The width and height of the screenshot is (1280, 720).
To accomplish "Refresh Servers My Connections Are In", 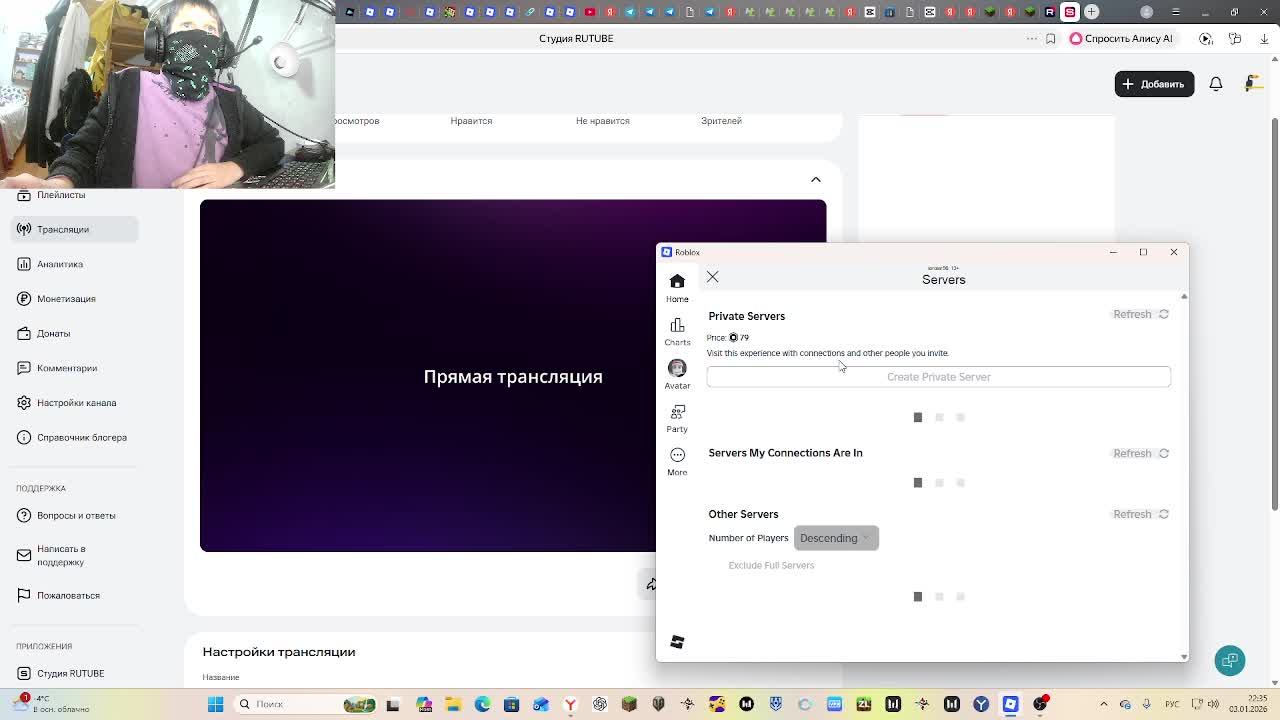I will point(1141,453).
